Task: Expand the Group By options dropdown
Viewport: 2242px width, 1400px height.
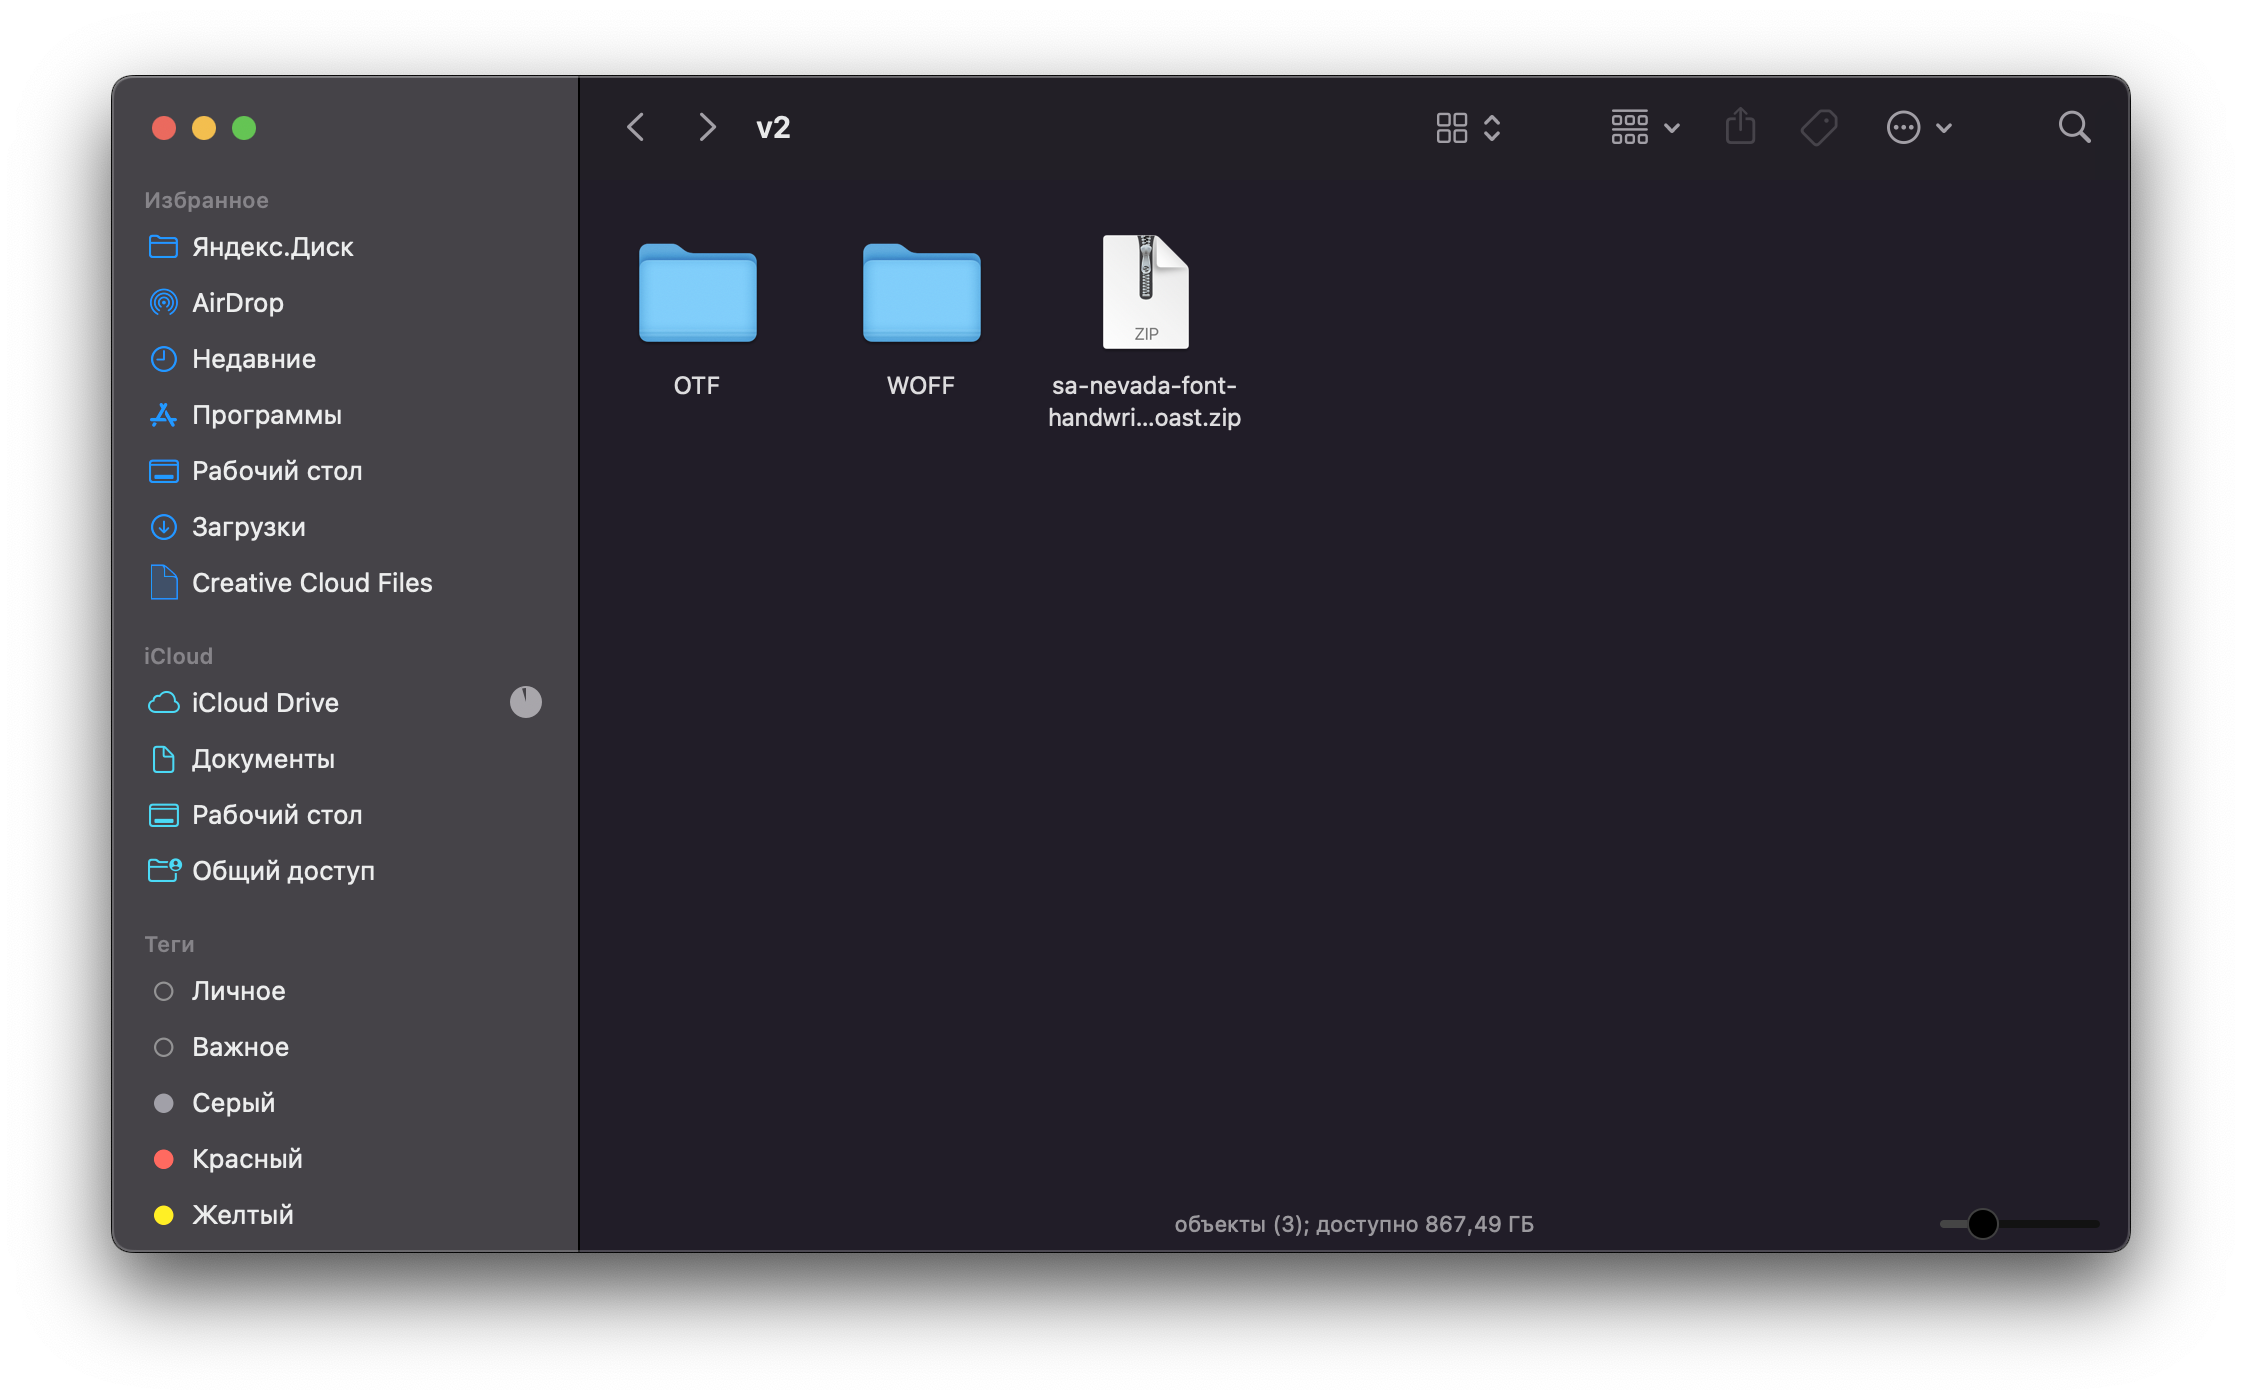Action: coord(1645,127)
